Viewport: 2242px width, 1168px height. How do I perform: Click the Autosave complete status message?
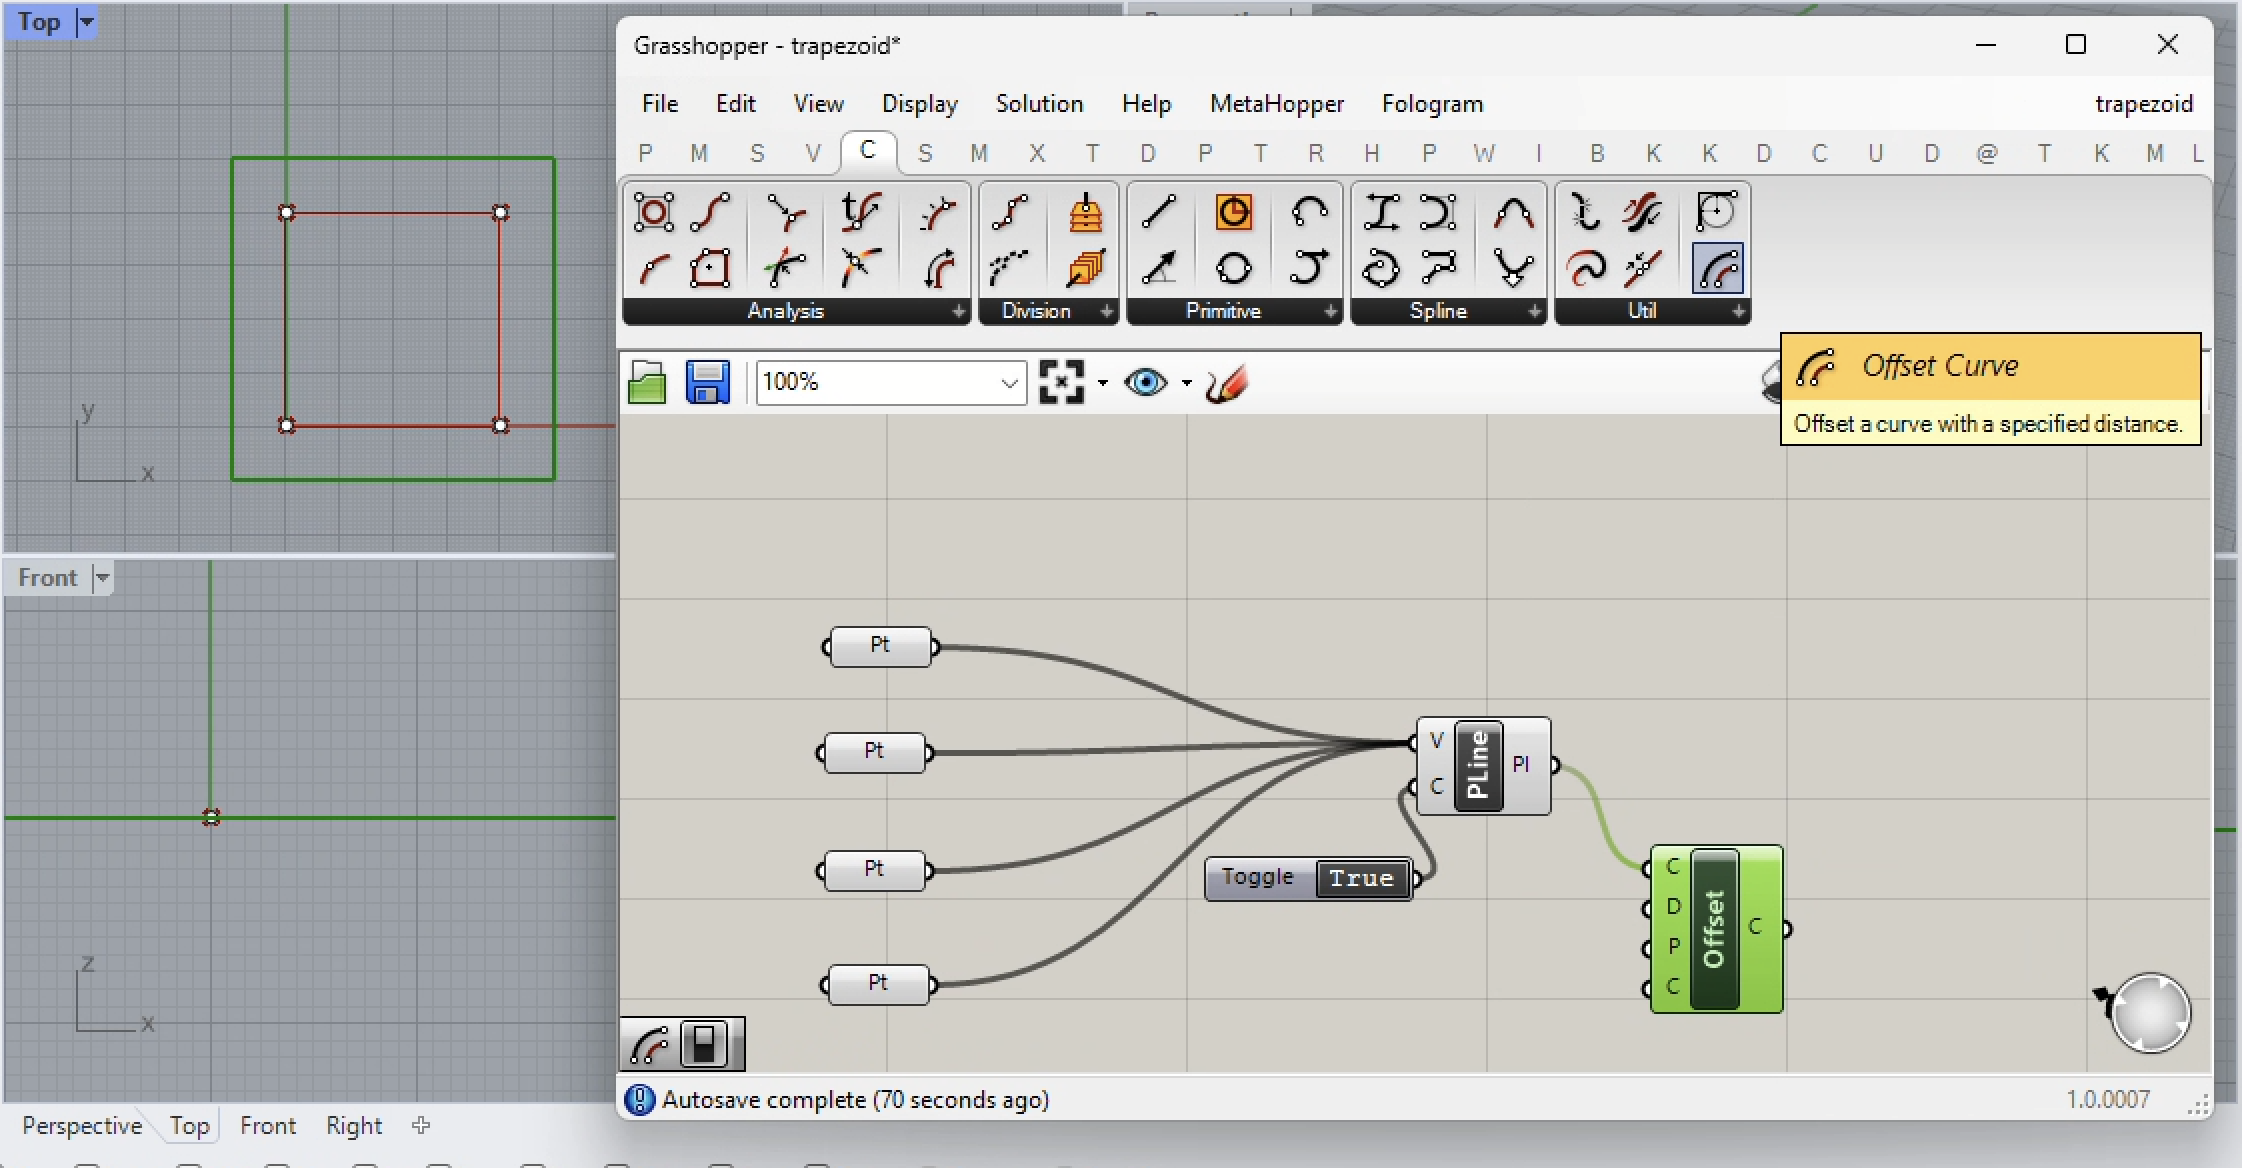click(855, 1100)
